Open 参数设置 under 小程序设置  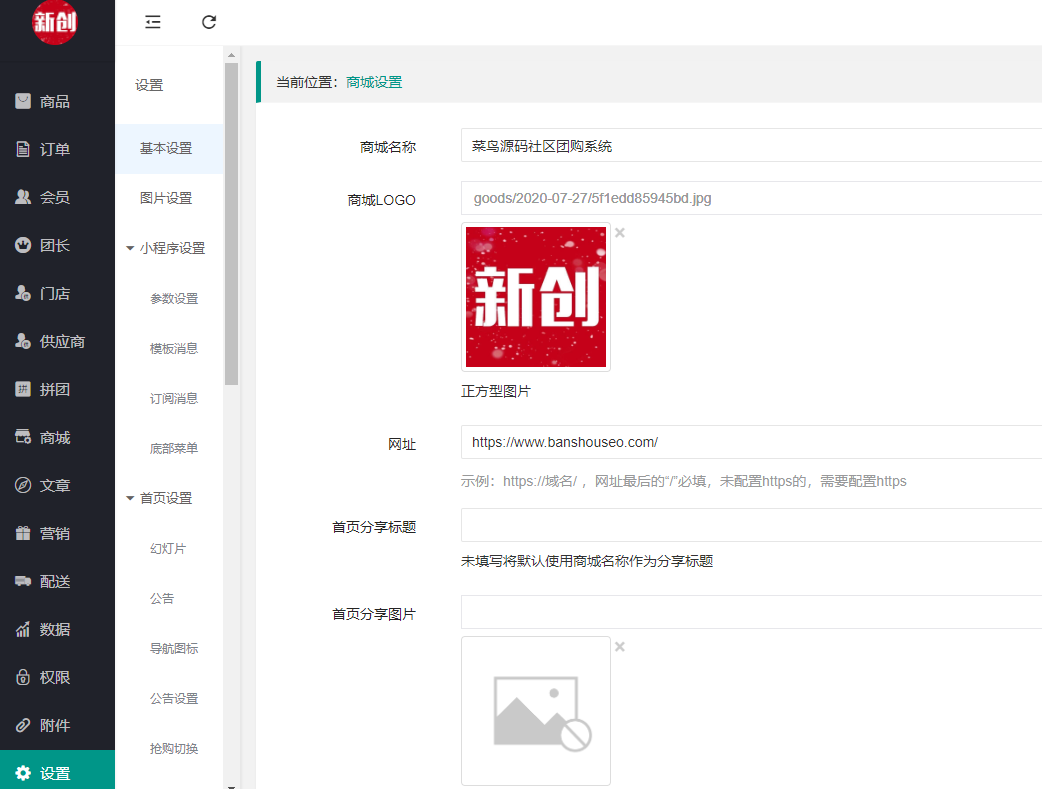[174, 298]
